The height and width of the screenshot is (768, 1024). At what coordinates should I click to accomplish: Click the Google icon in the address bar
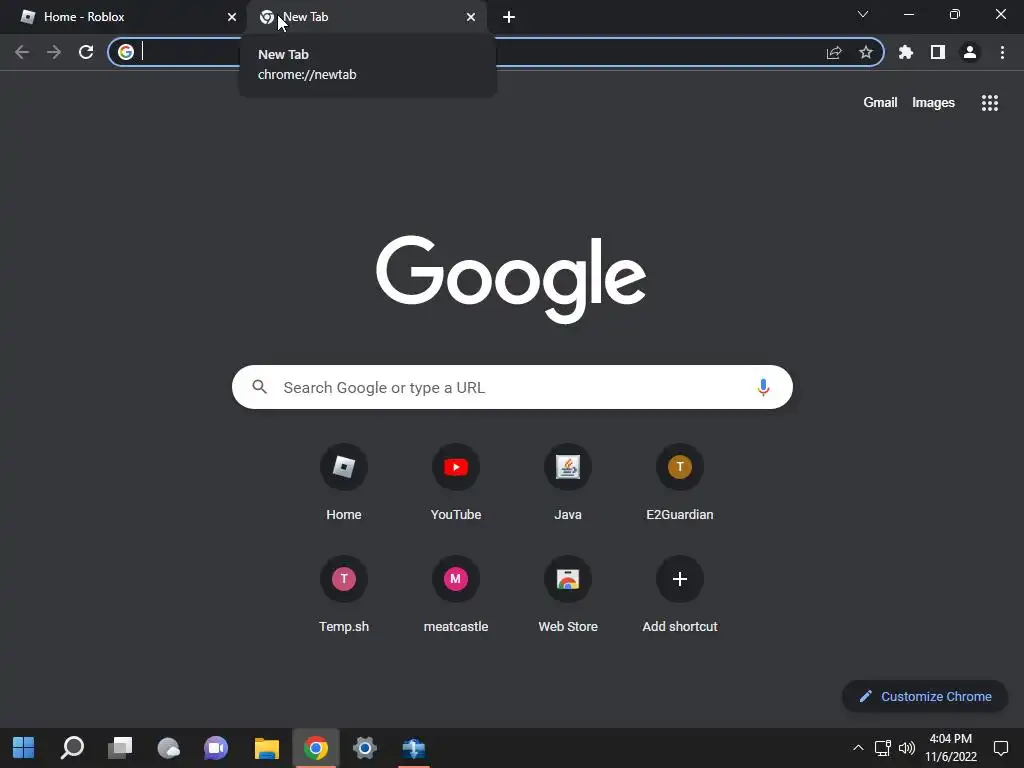coord(126,52)
